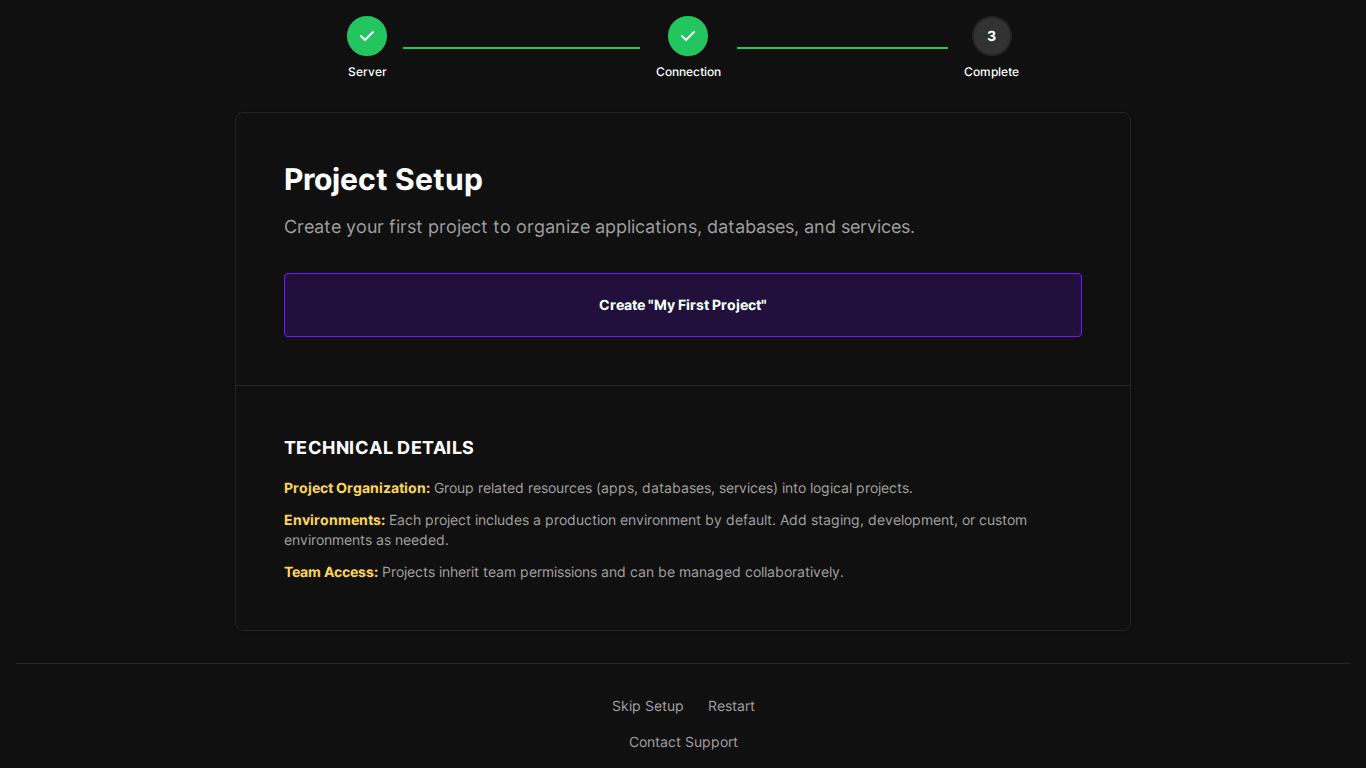Screen dimensions: 1366x768
Task: Open the Contact Support link
Action: pos(683,742)
